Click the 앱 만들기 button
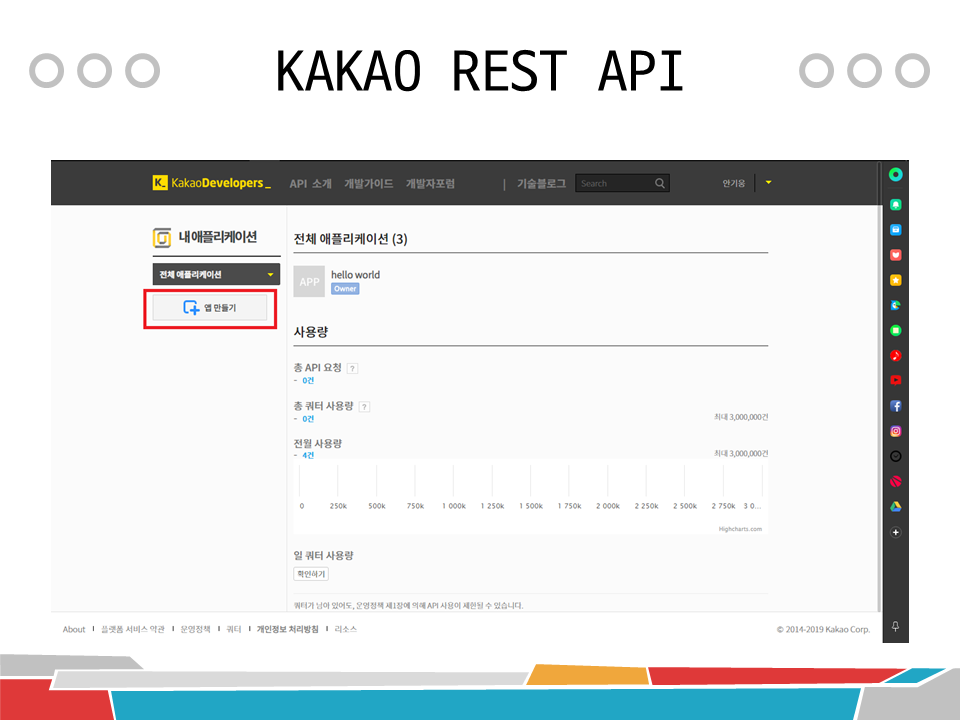This screenshot has height=720, width=960. (209, 307)
